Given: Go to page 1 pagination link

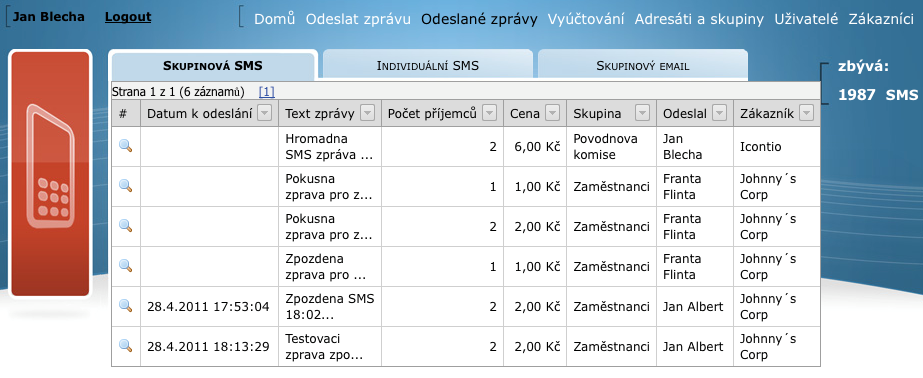Looking at the screenshot, I should tap(267, 92).
